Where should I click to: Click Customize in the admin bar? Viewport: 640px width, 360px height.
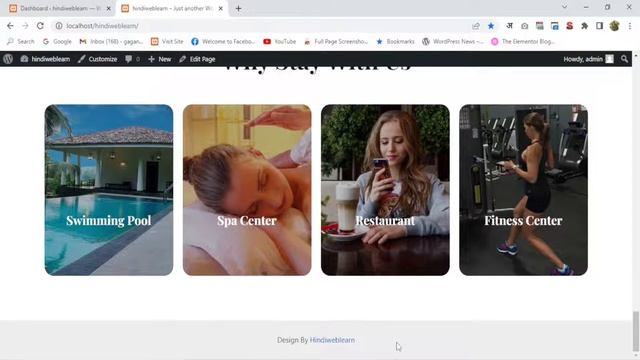click(98, 59)
